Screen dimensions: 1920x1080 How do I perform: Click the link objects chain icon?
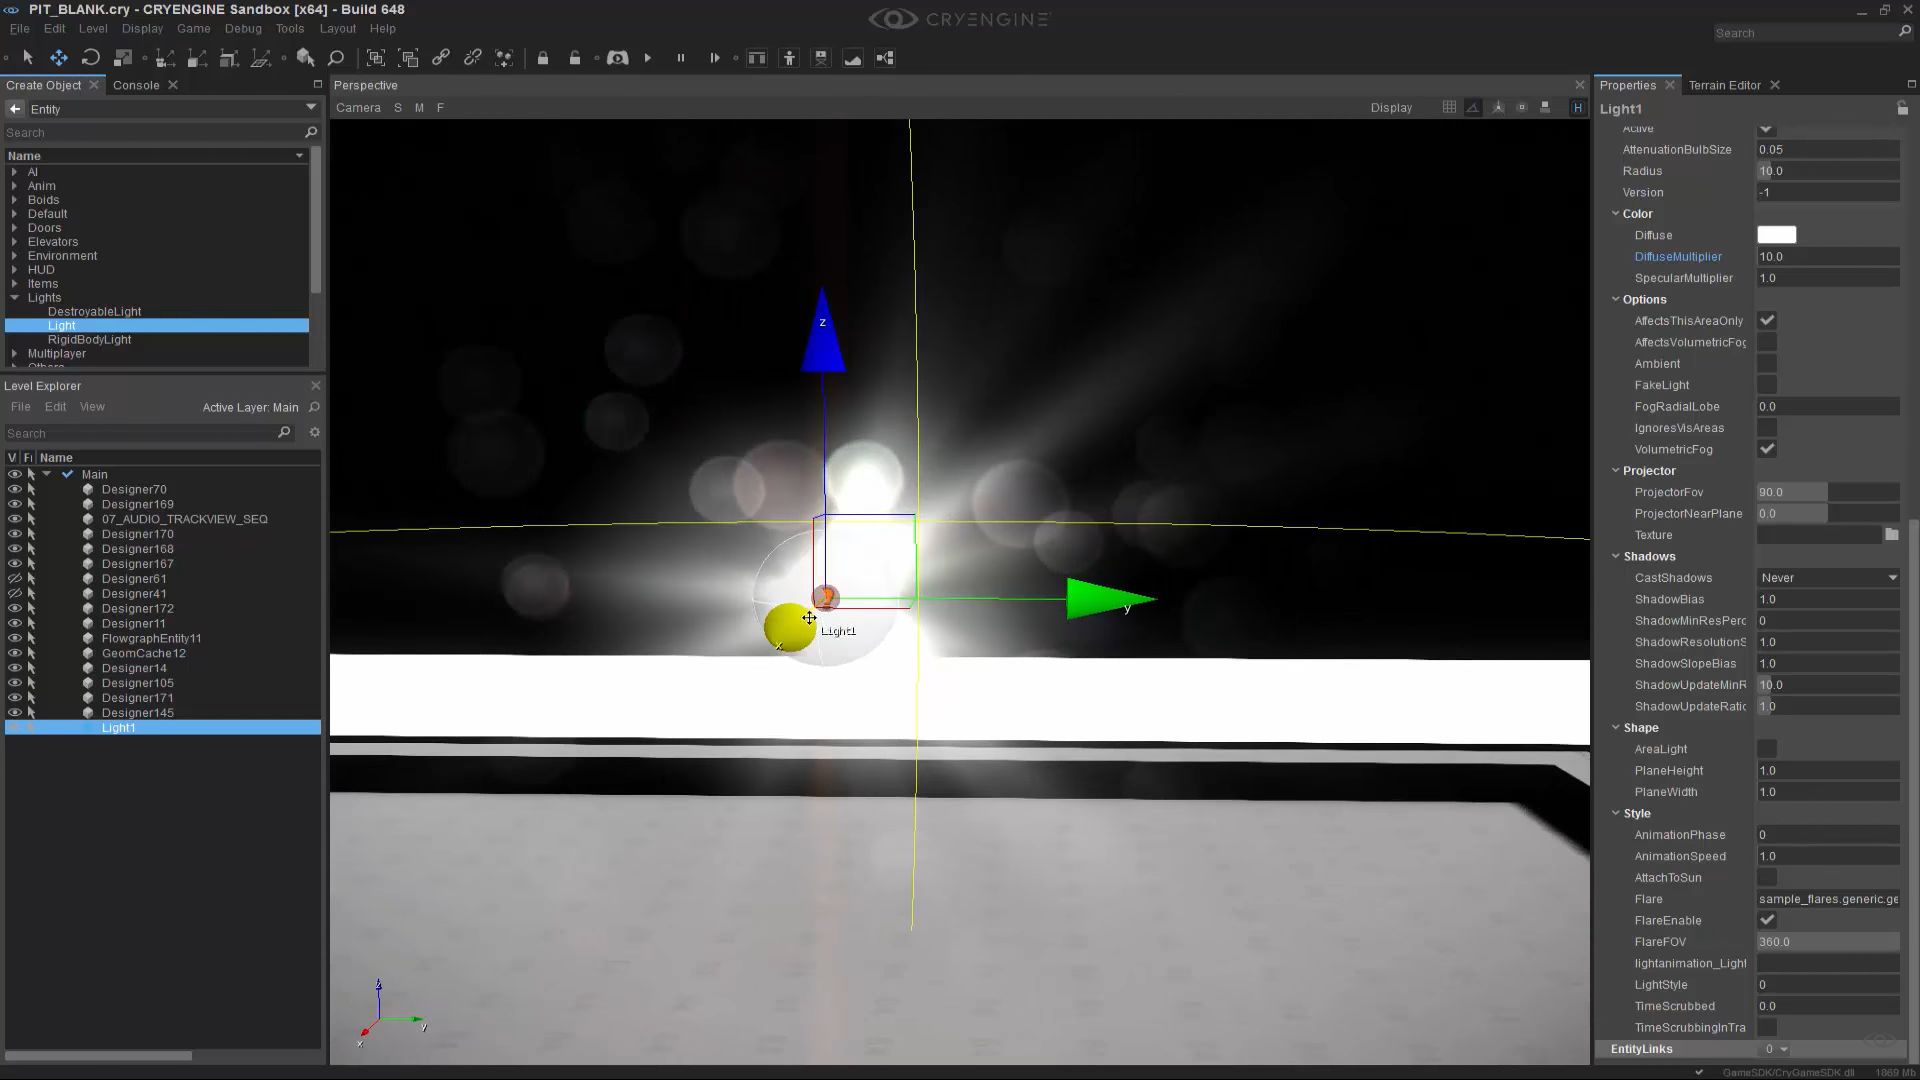coord(441,58)
